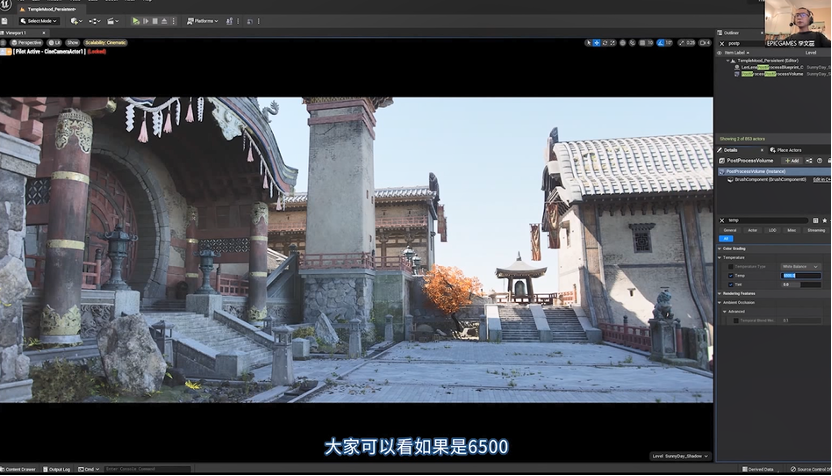Click the Outliner search field with postp
This screenshot has height=476, width=832.
pyautogui.click(x=746, y=44)
